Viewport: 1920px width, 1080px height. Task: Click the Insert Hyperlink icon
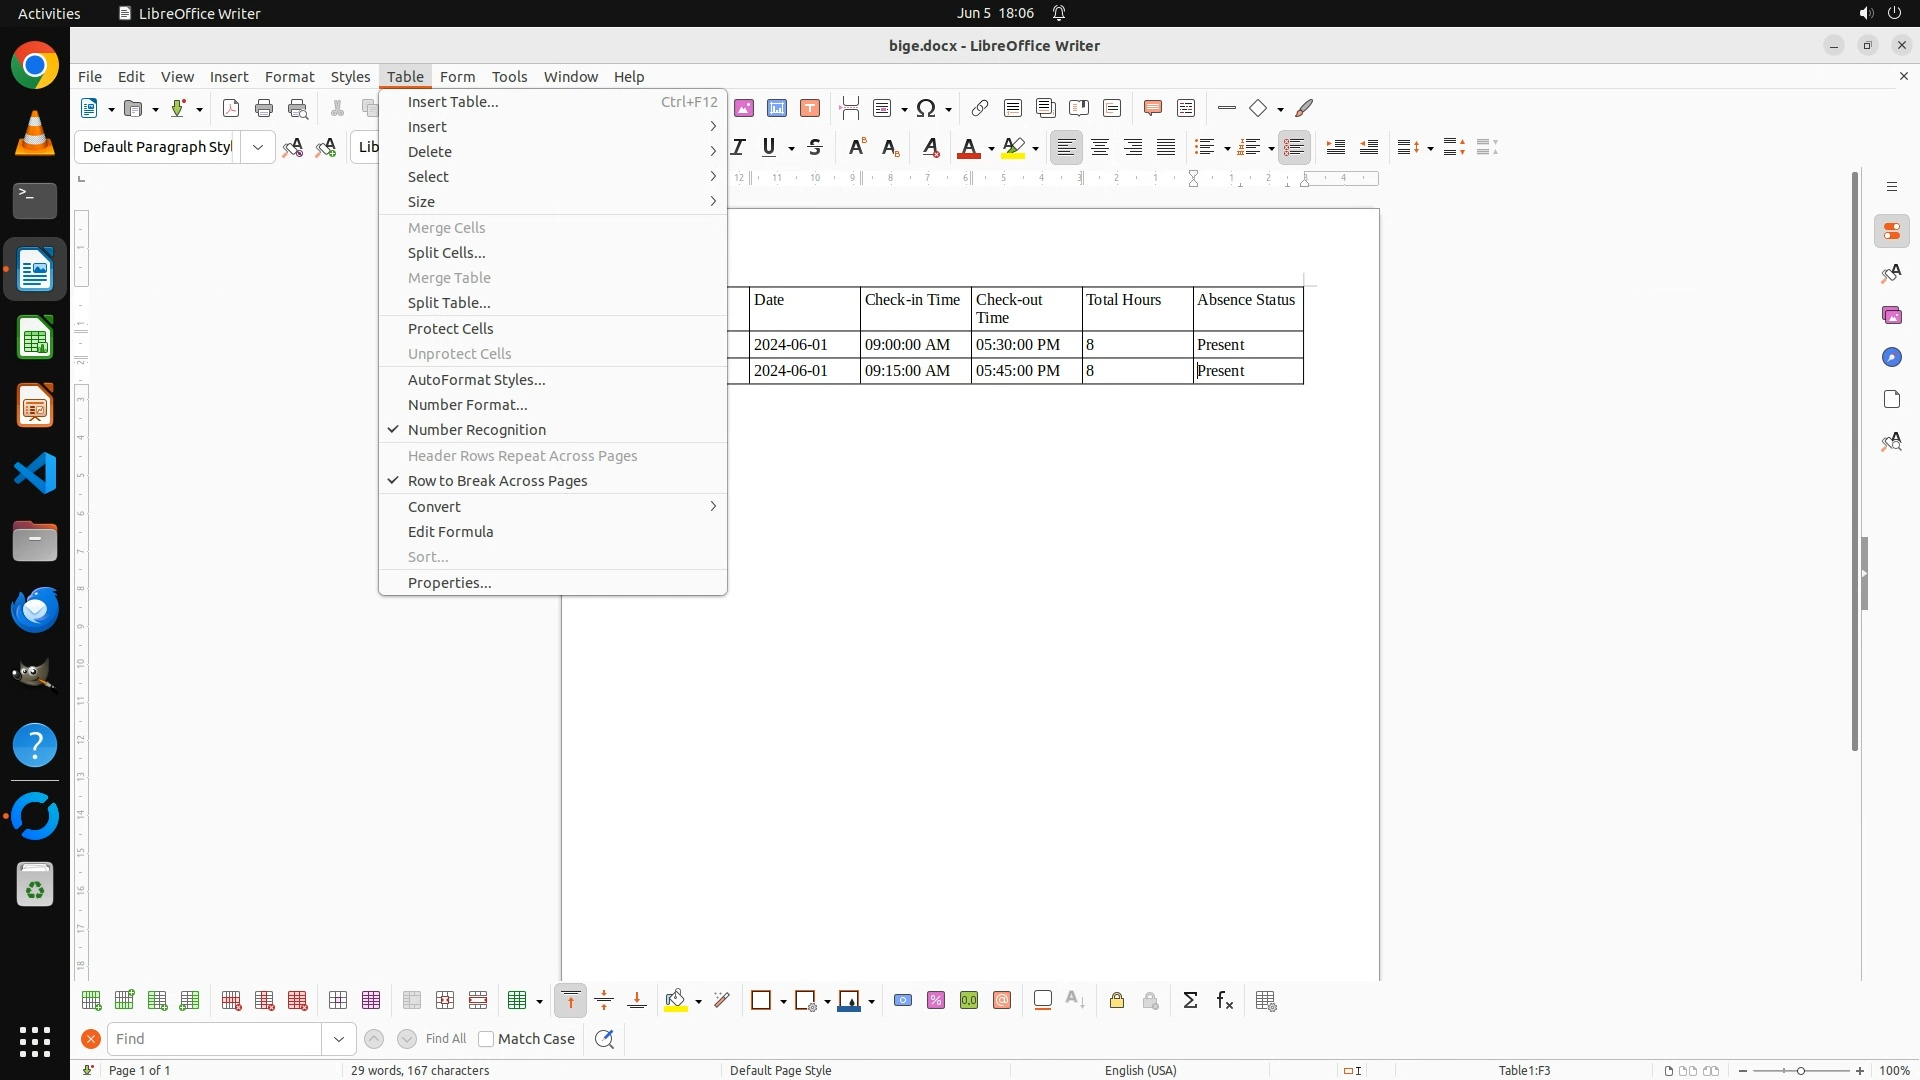click(x=980, y=108)
